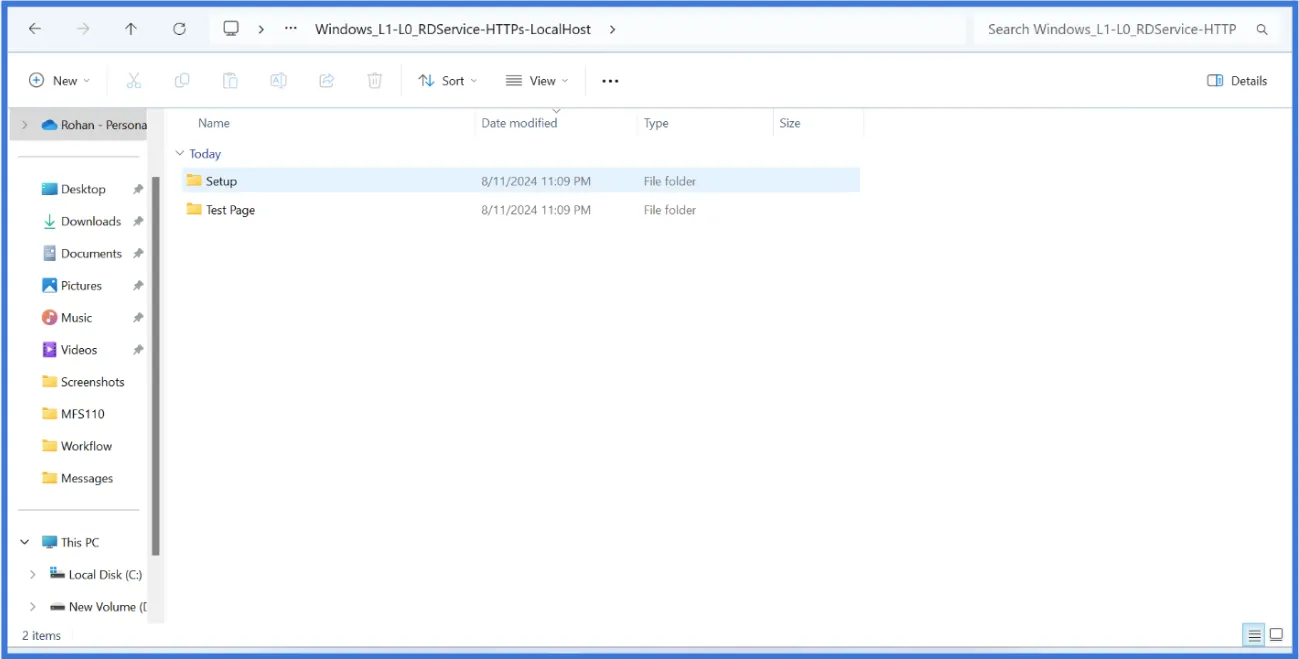Click the pin icon beside Pictures
Image resolution: width=1299 pixels, height=659 pixels.
pyautogui.click(x=138, y=285)
